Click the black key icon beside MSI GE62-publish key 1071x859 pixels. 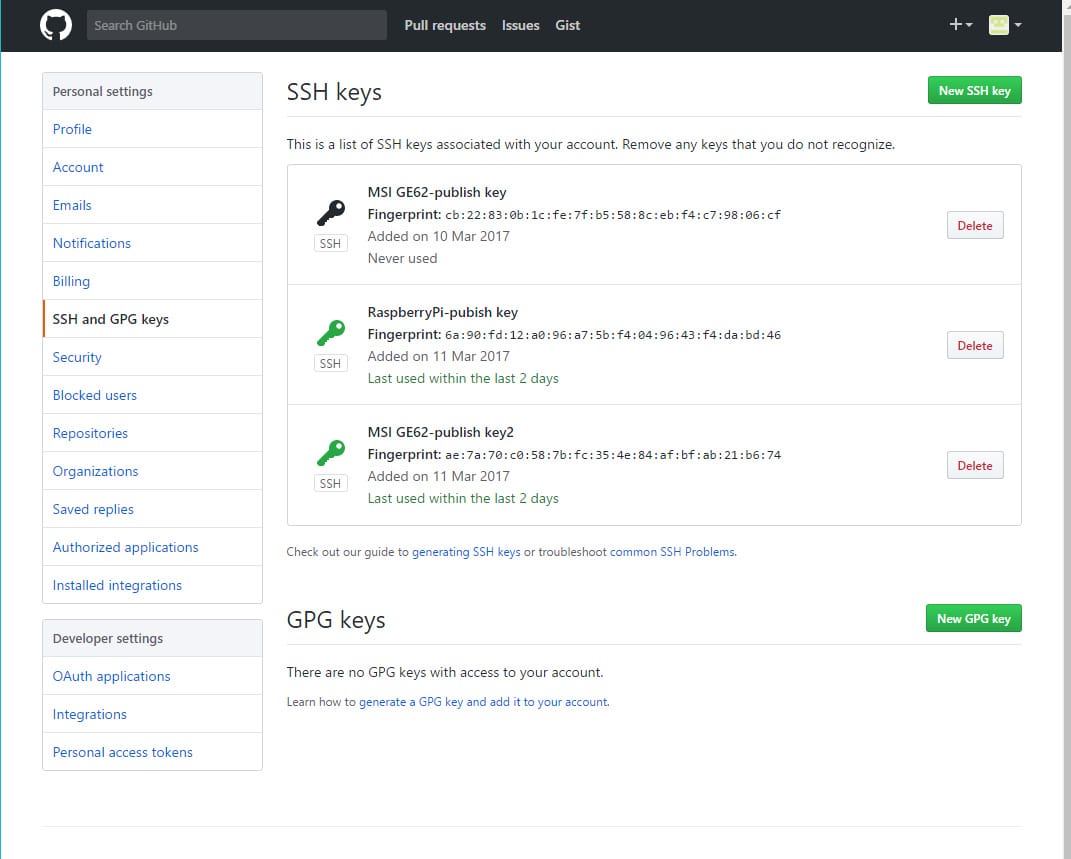click(x=330, y=211)
